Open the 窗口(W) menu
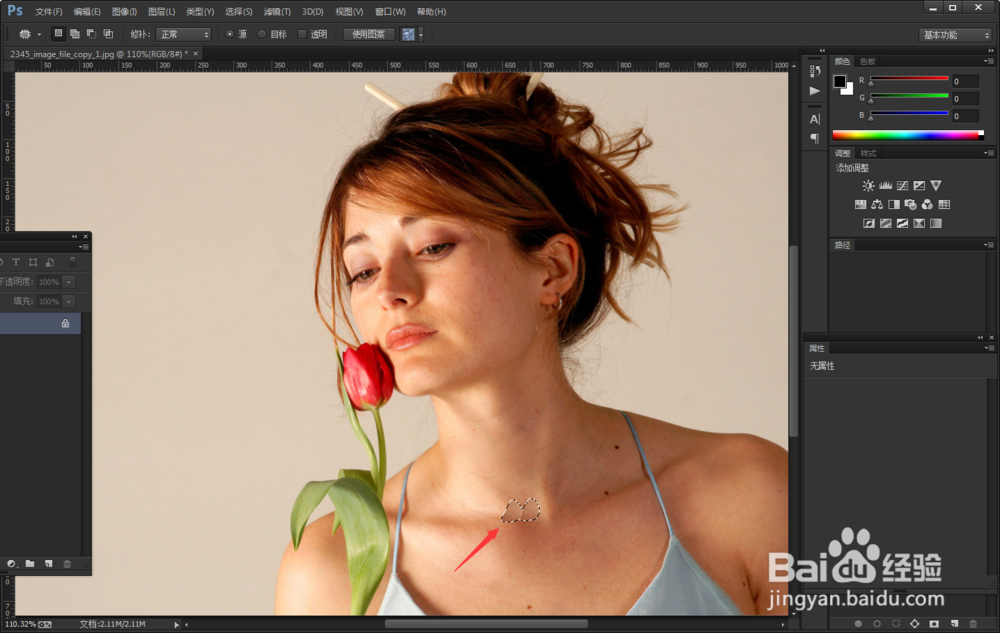The image size is (1000, 633). point(390,11)
